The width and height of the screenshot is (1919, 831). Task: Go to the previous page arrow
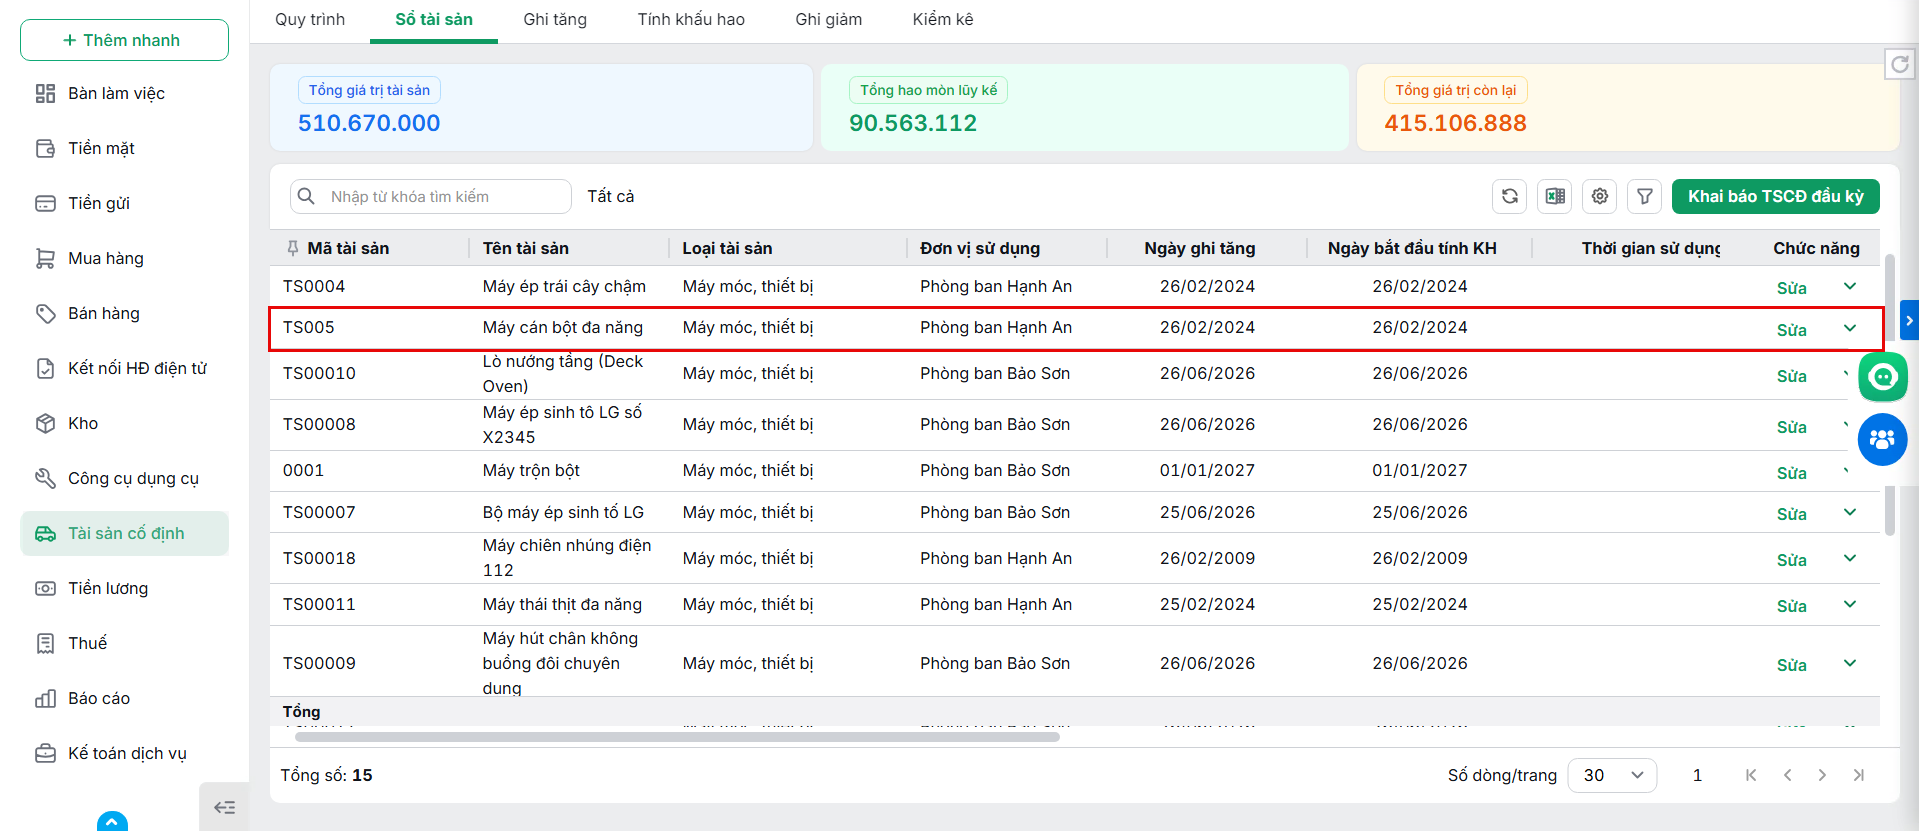(1787, 775)
